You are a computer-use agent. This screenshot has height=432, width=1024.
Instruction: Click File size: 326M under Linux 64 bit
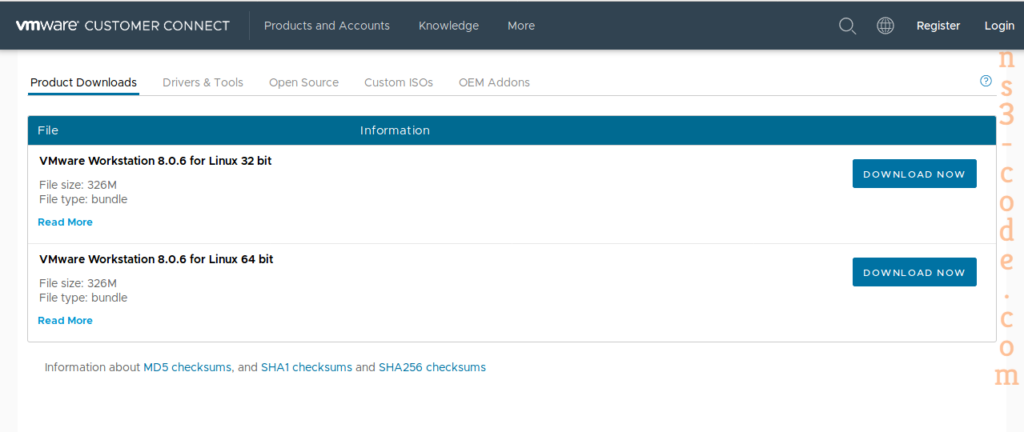(78, 283)
